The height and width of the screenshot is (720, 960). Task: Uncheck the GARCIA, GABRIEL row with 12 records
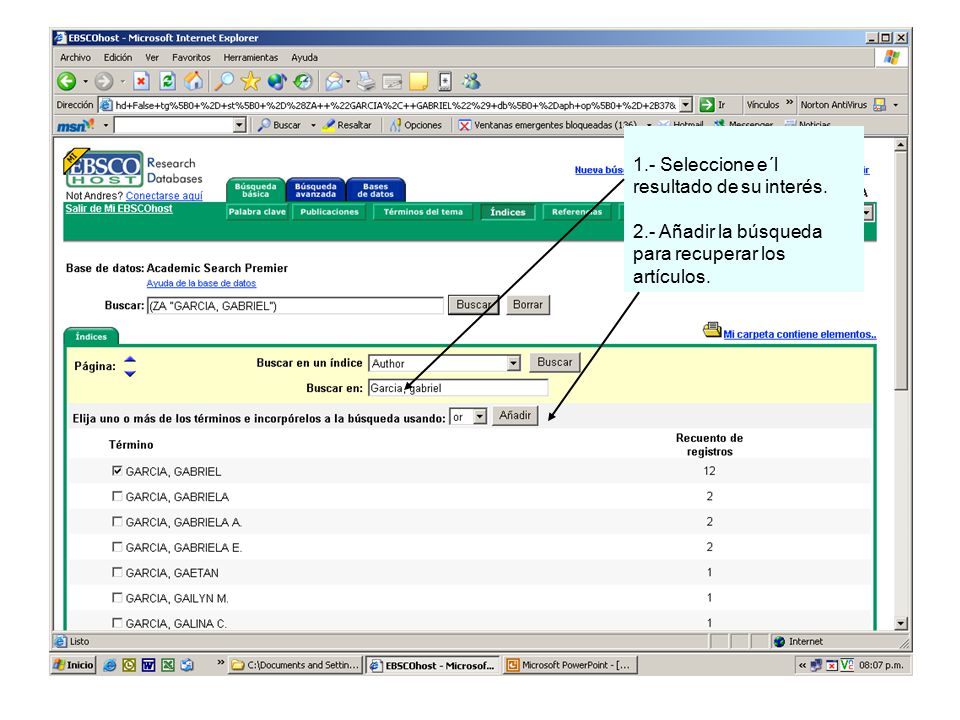[117, 471]
